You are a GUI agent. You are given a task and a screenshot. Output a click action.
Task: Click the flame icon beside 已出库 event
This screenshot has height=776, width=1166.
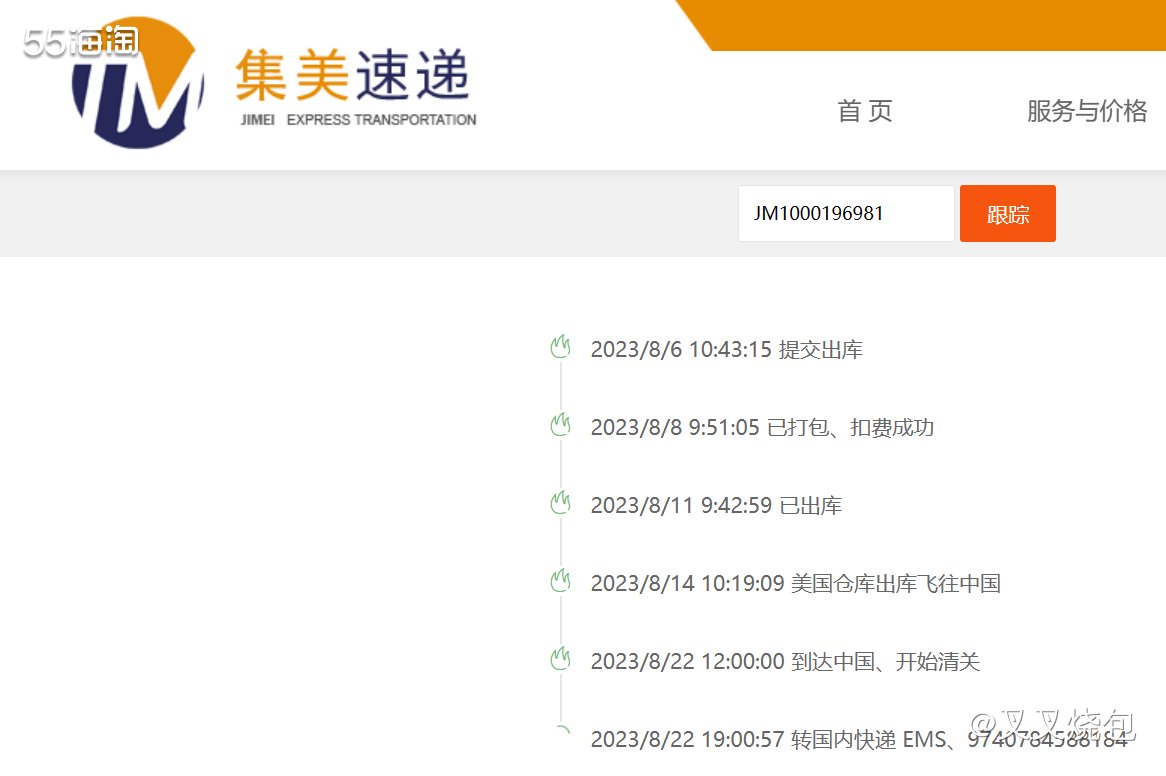point(560,501)
